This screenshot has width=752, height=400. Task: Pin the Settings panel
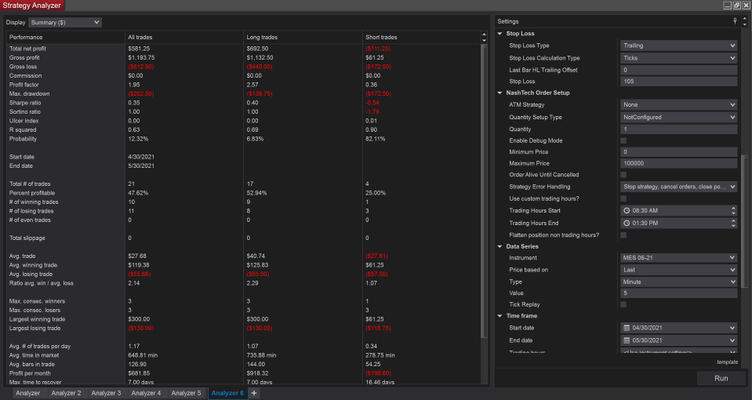(x=736, y=20)
